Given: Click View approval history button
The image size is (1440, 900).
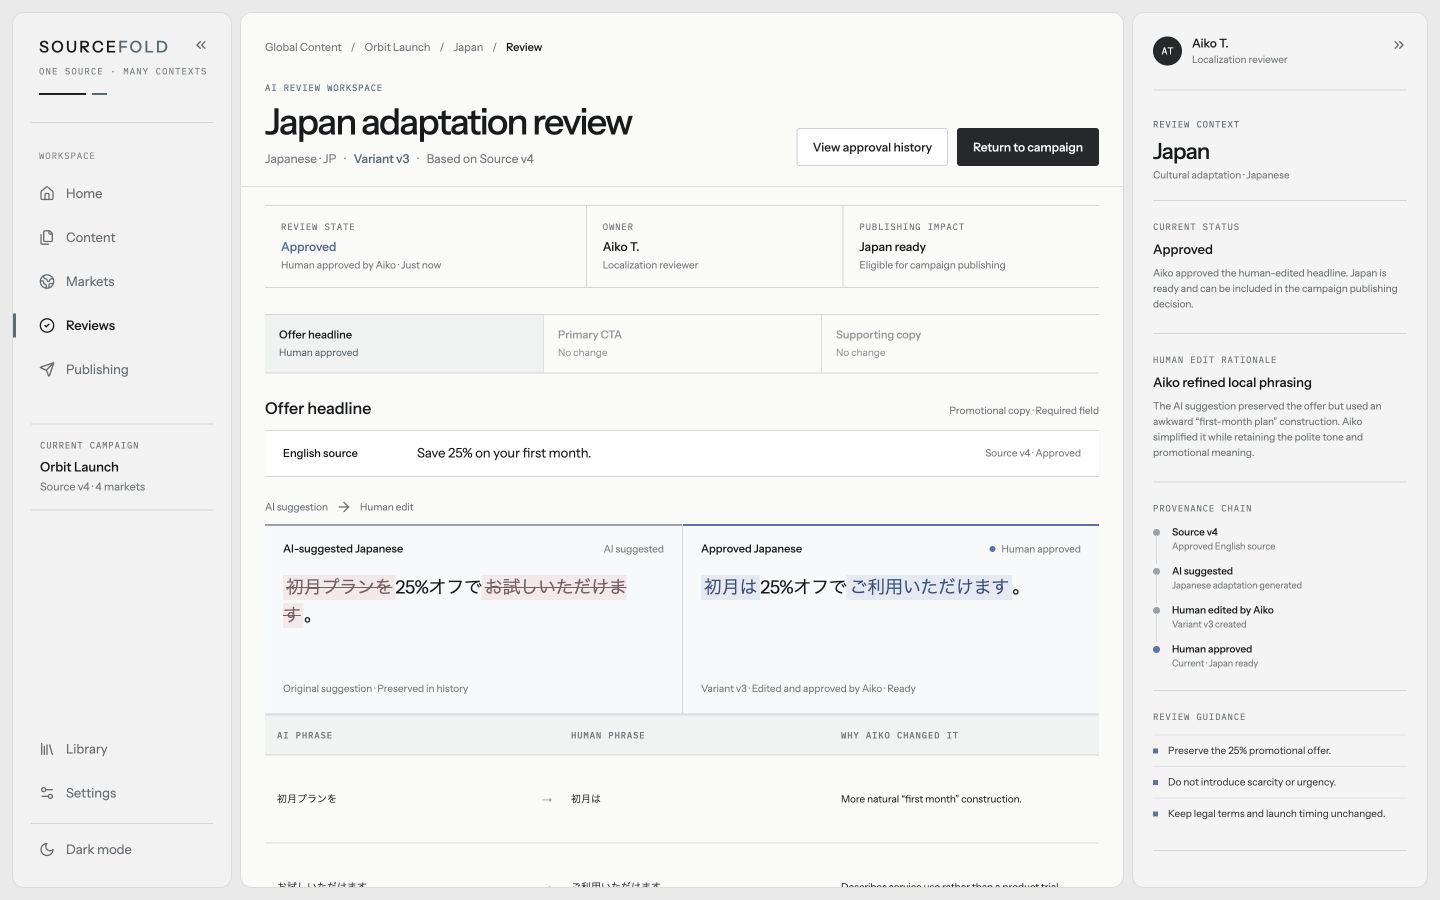Looking at the screenshot, I should [x=872, y=147].
